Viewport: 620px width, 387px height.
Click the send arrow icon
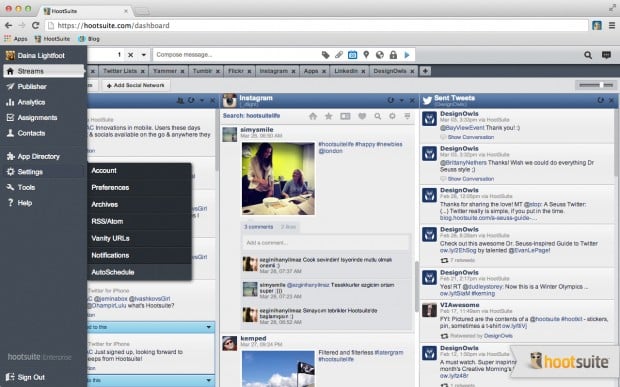[407, 55]
